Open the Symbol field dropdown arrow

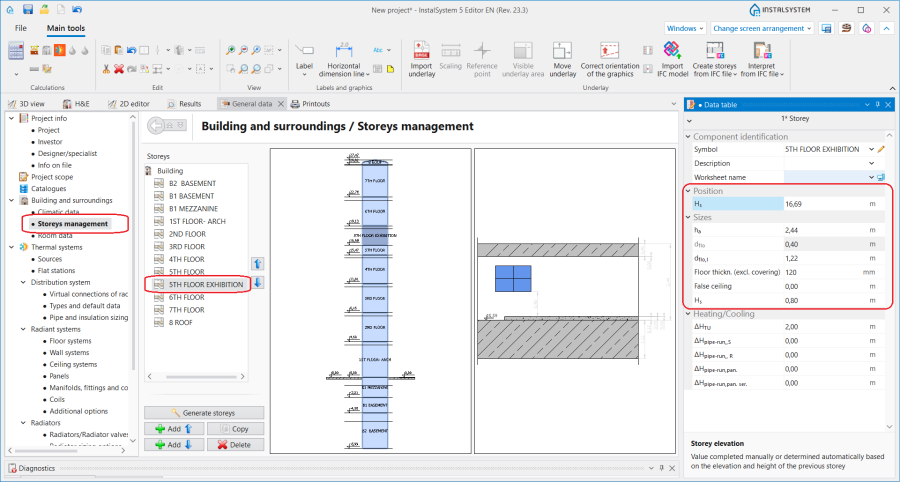coord(871,149)
